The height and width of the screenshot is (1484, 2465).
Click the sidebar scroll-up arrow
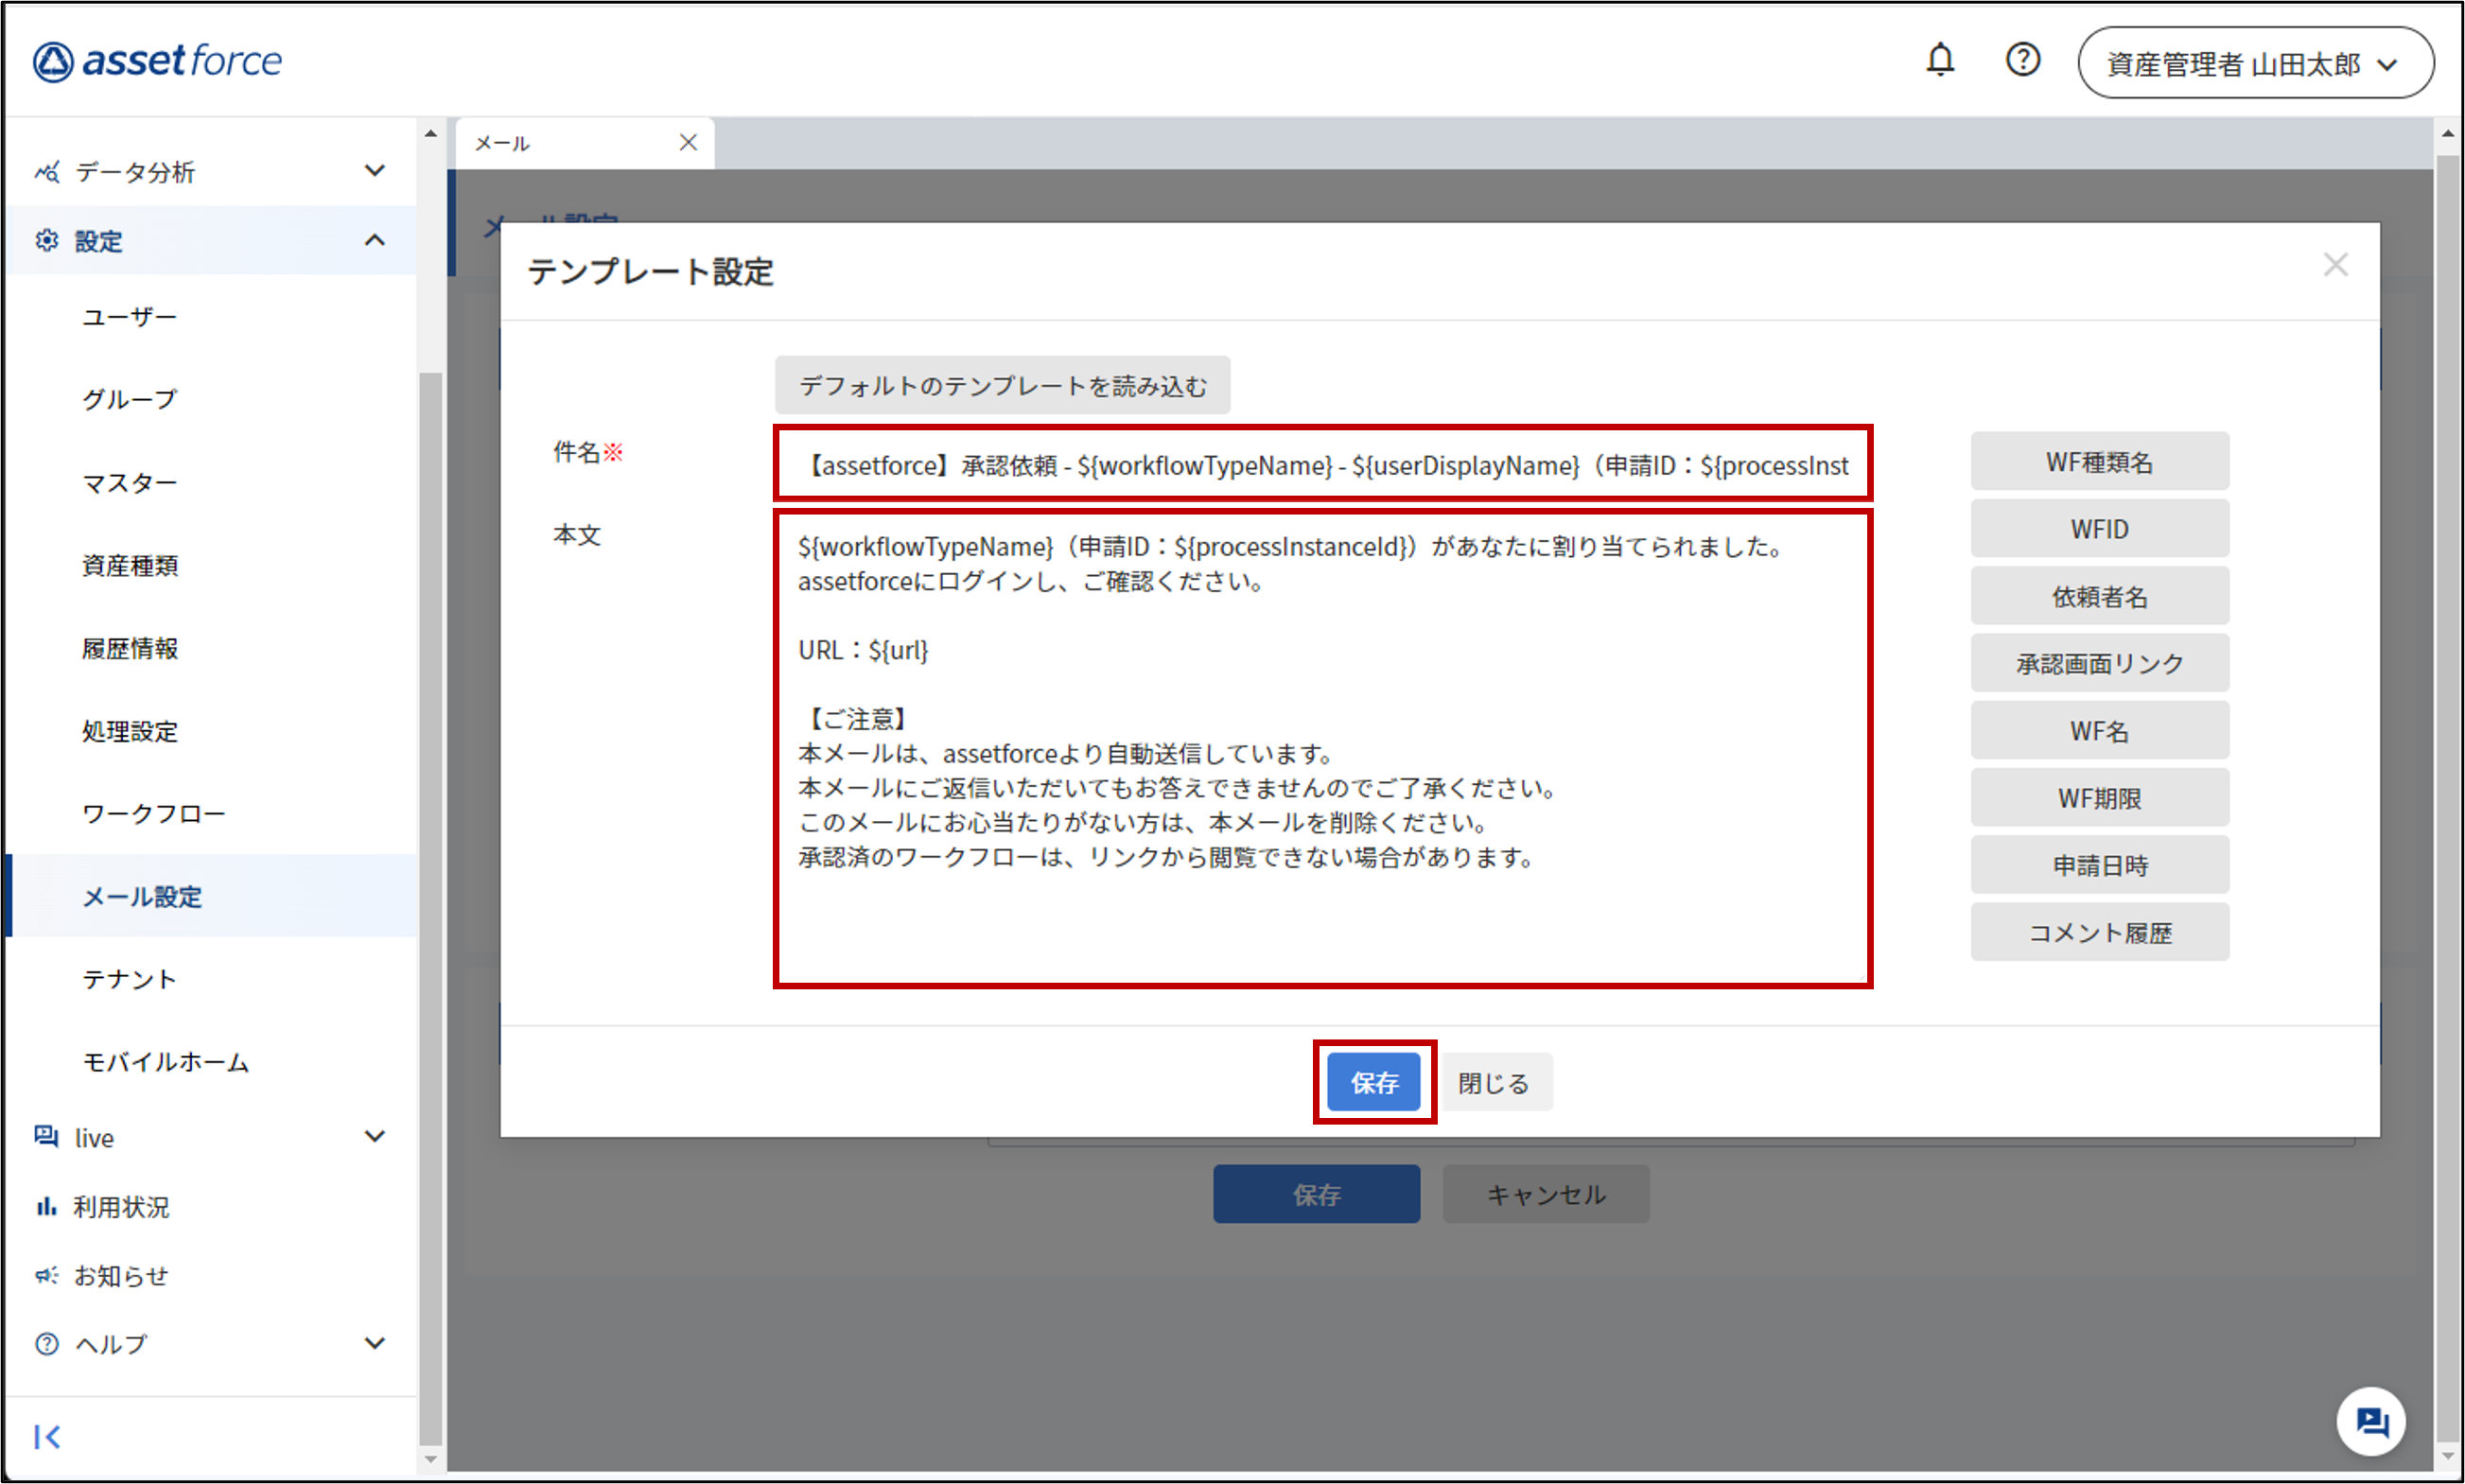431,133
